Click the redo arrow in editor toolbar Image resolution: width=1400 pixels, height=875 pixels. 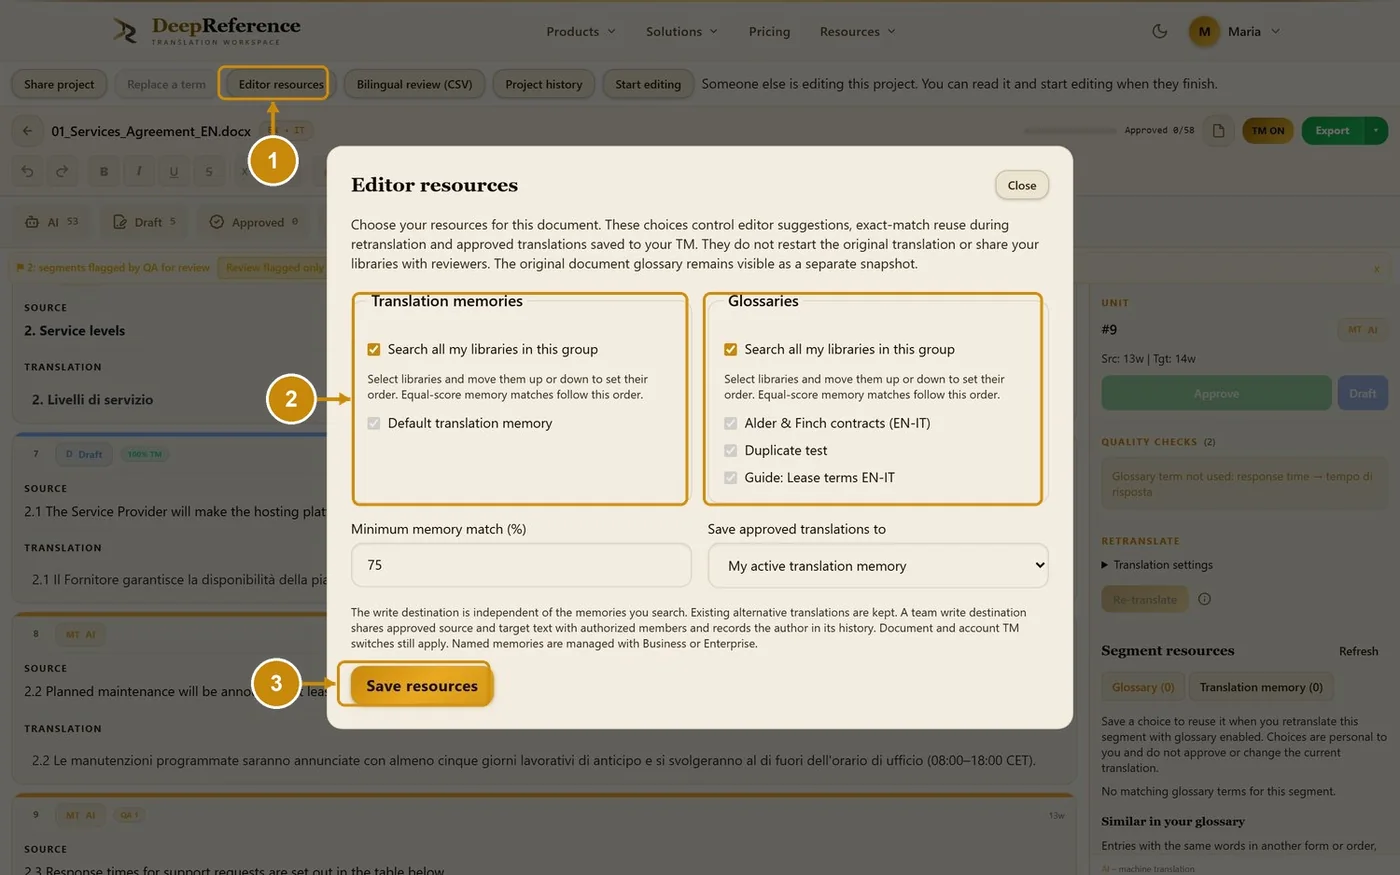coord(62,171)
